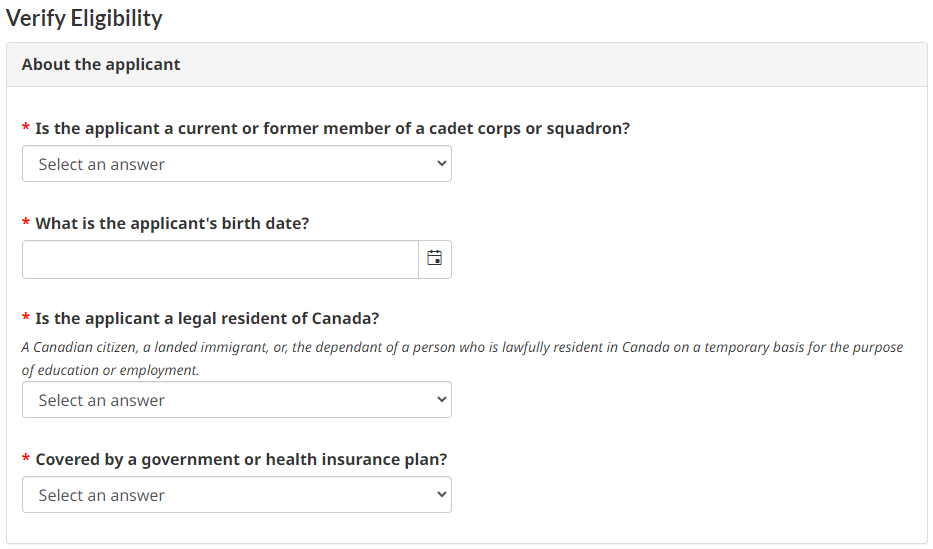The height and width of the screenshot is (549, 933).
Task: Click the "Verify Eligibility" page heading
Action: 84,18
